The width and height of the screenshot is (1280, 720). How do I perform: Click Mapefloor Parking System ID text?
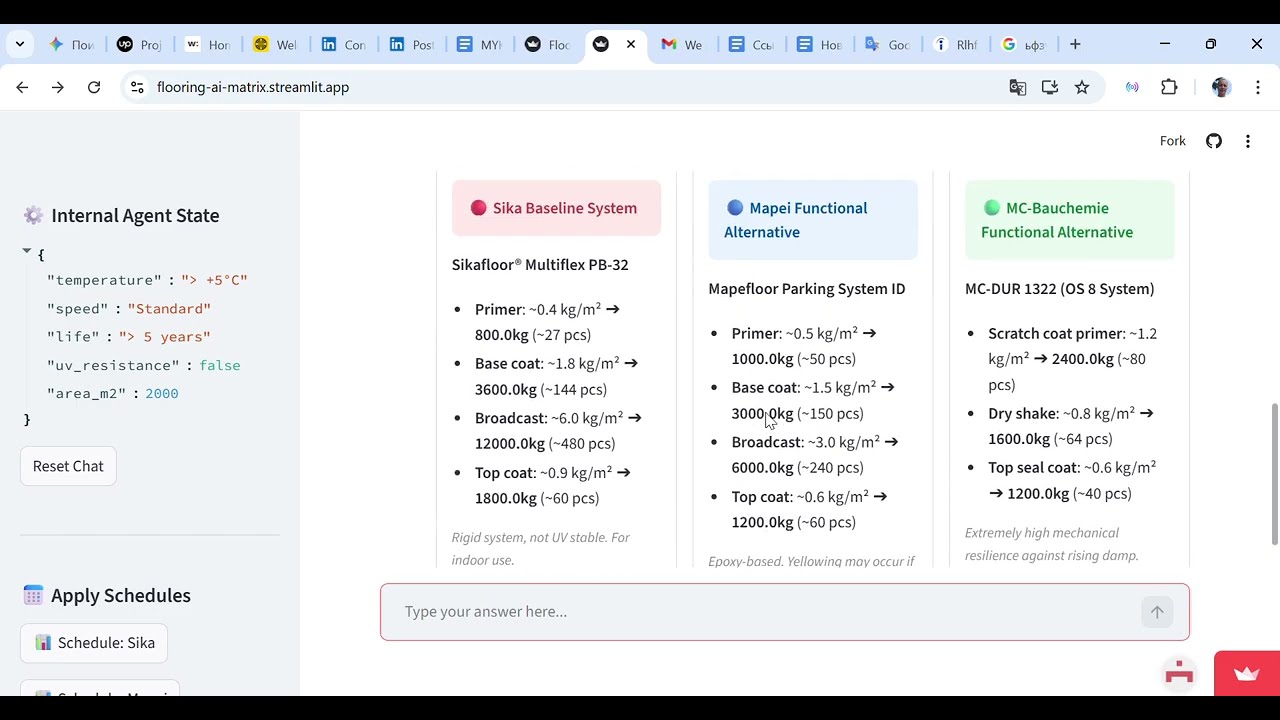(807, 289)
